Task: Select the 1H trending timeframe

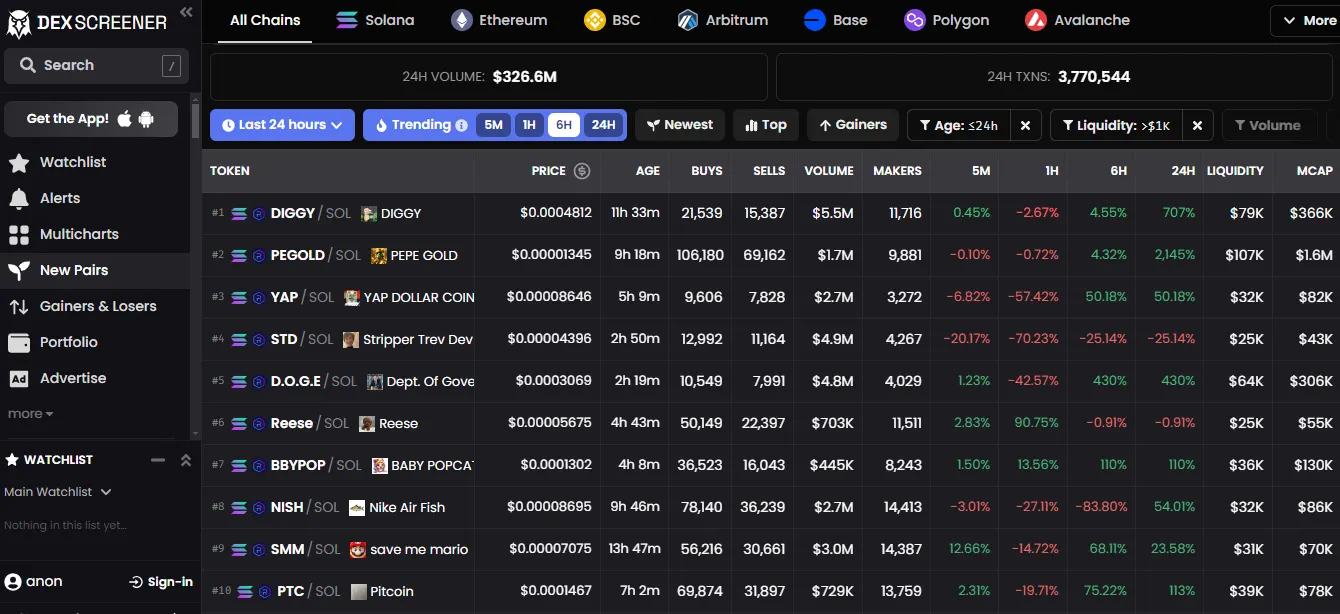Action: pyautogui.click(x=529, y=125)
